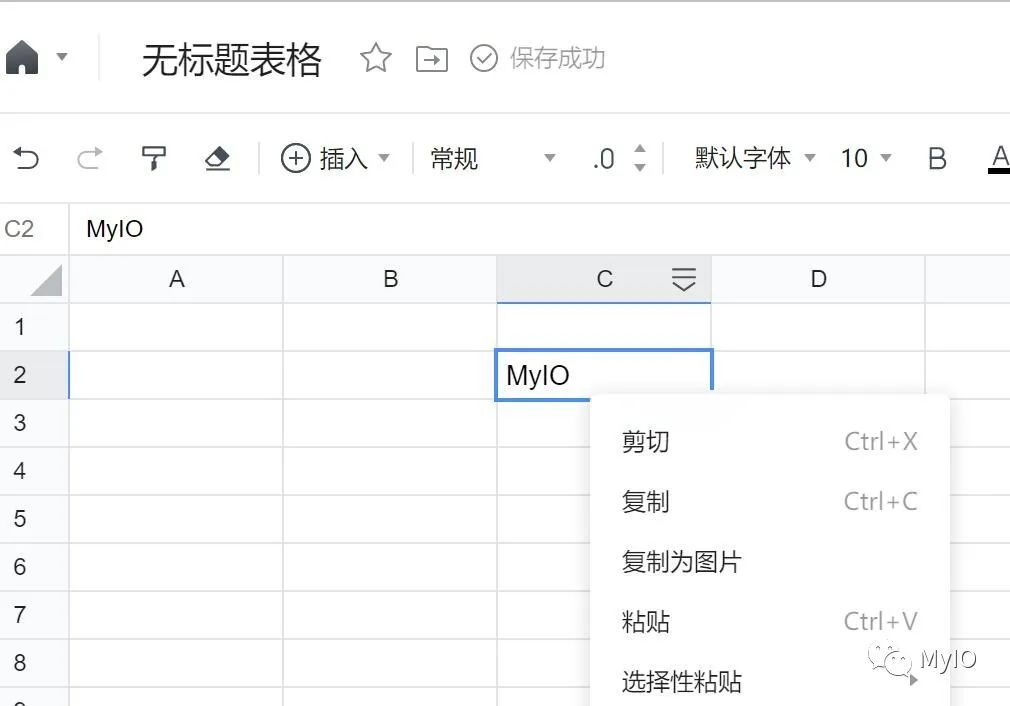Choose 剪切 from the context menu
This screenshot has width=1010, height=706.
tap(645, 441)
